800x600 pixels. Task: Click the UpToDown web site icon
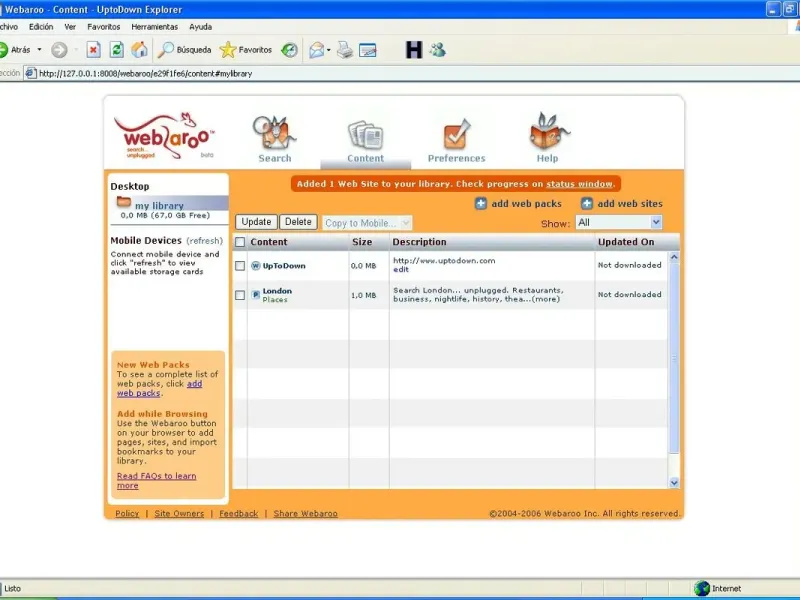256,266
